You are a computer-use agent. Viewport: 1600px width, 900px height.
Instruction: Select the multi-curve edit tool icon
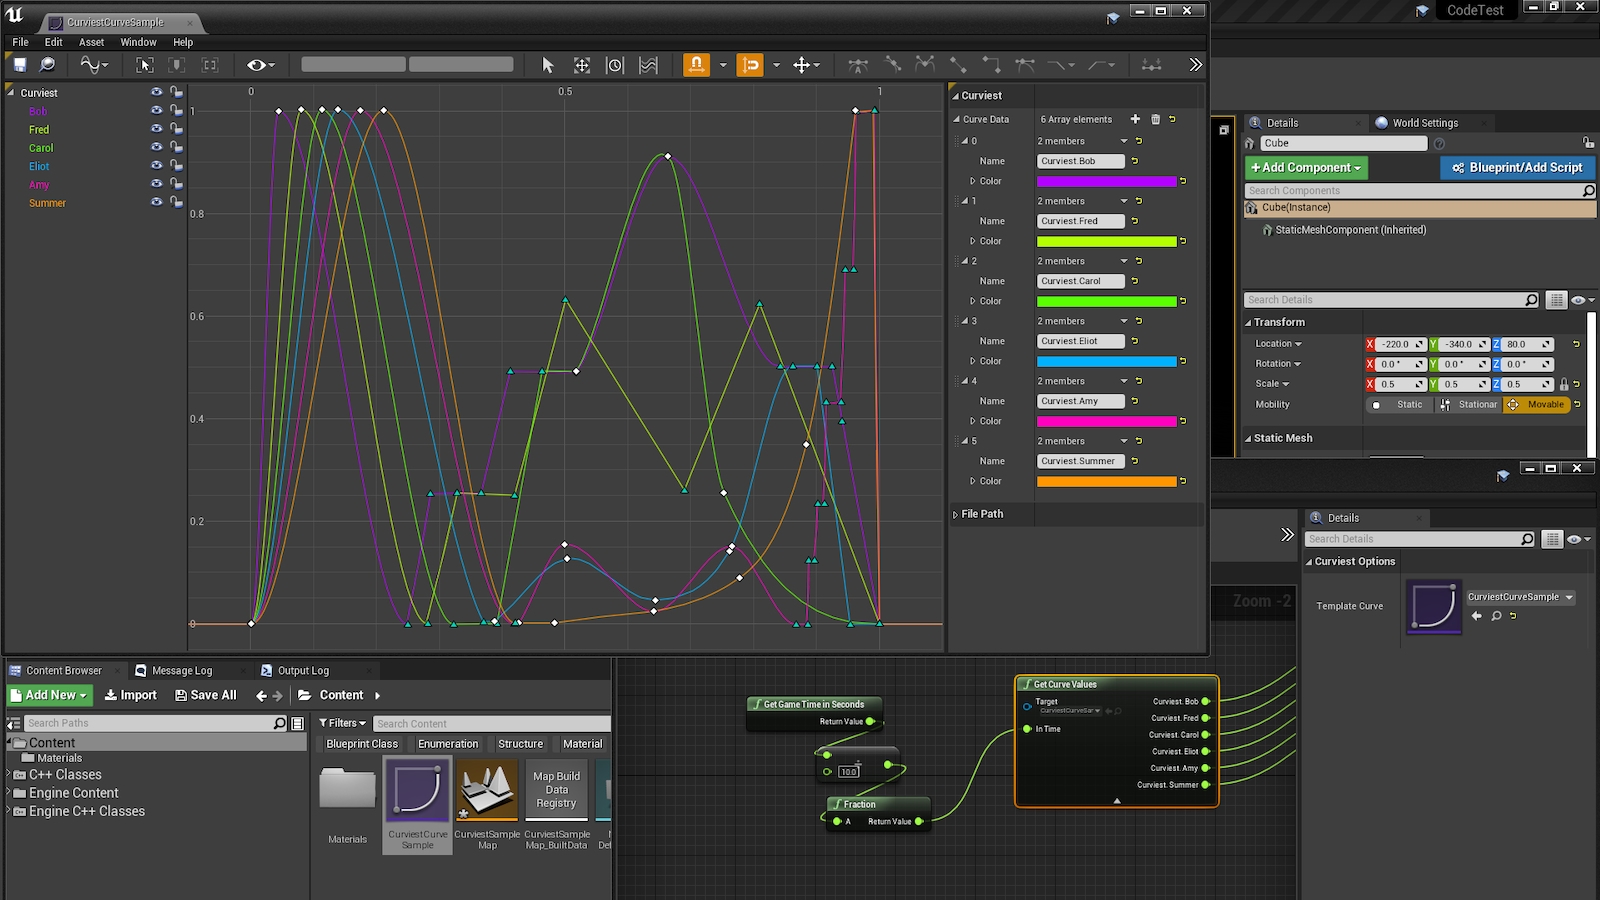[648, 65]
